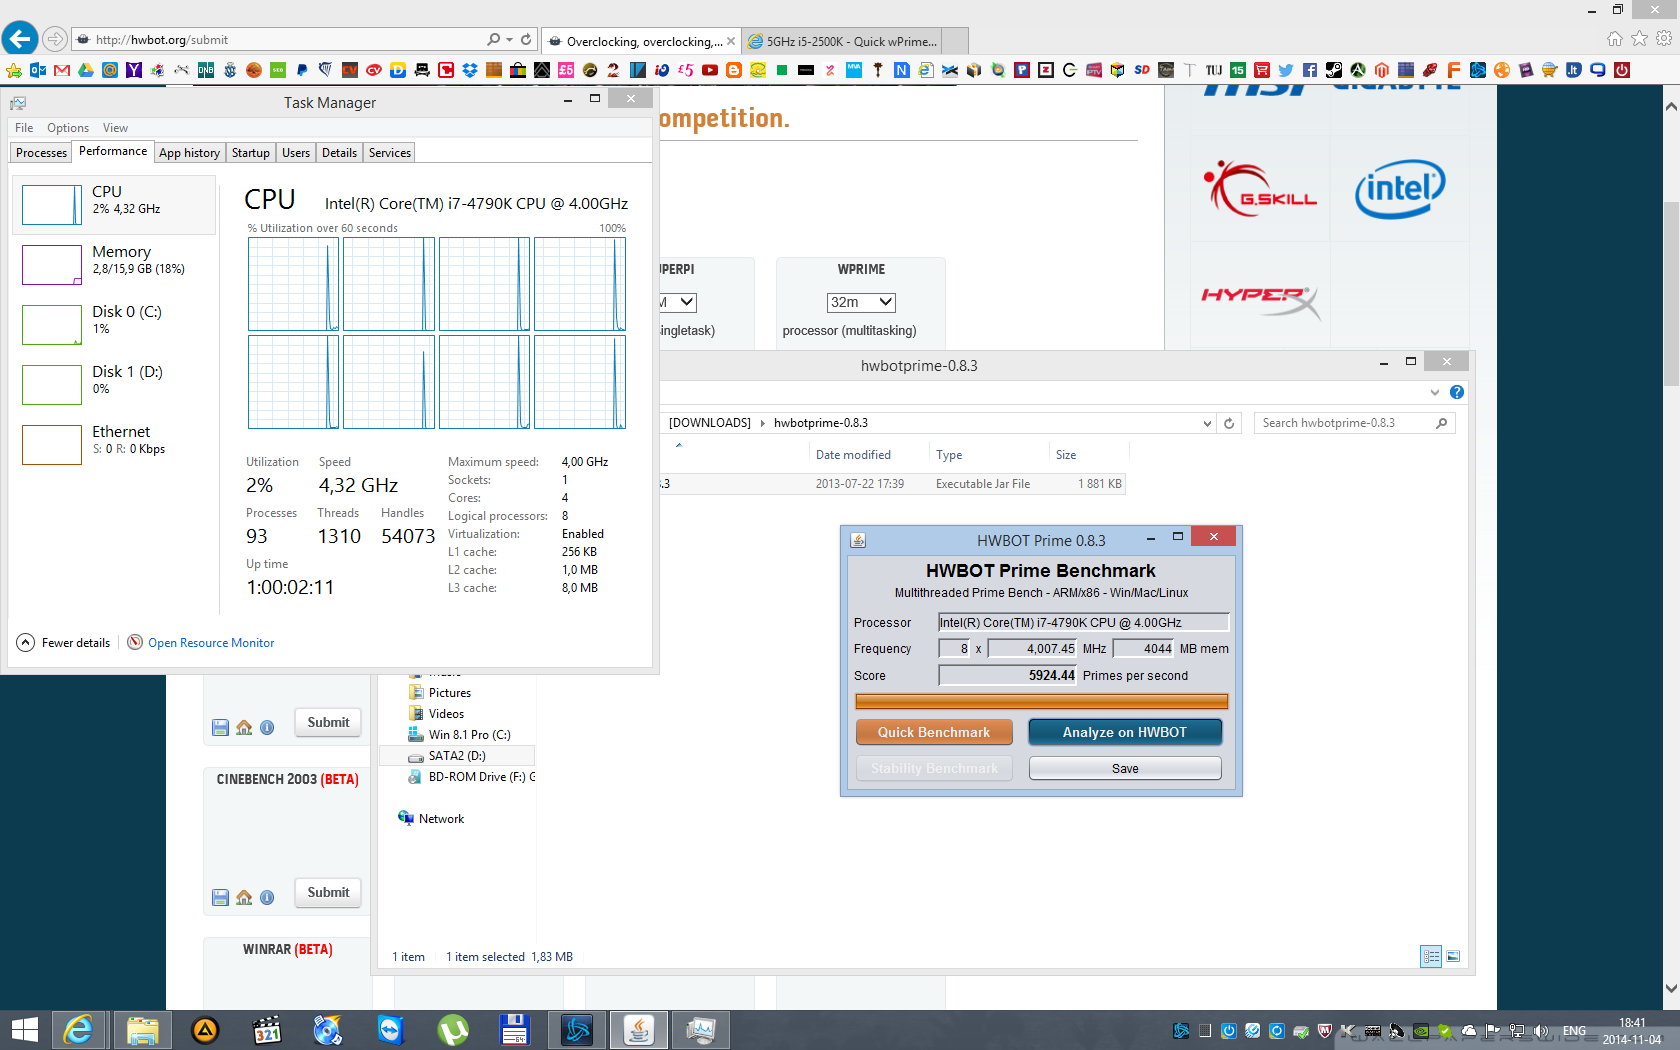
Task: Click Submit button above CINEBENCH 2003
Action: (328, 722)
